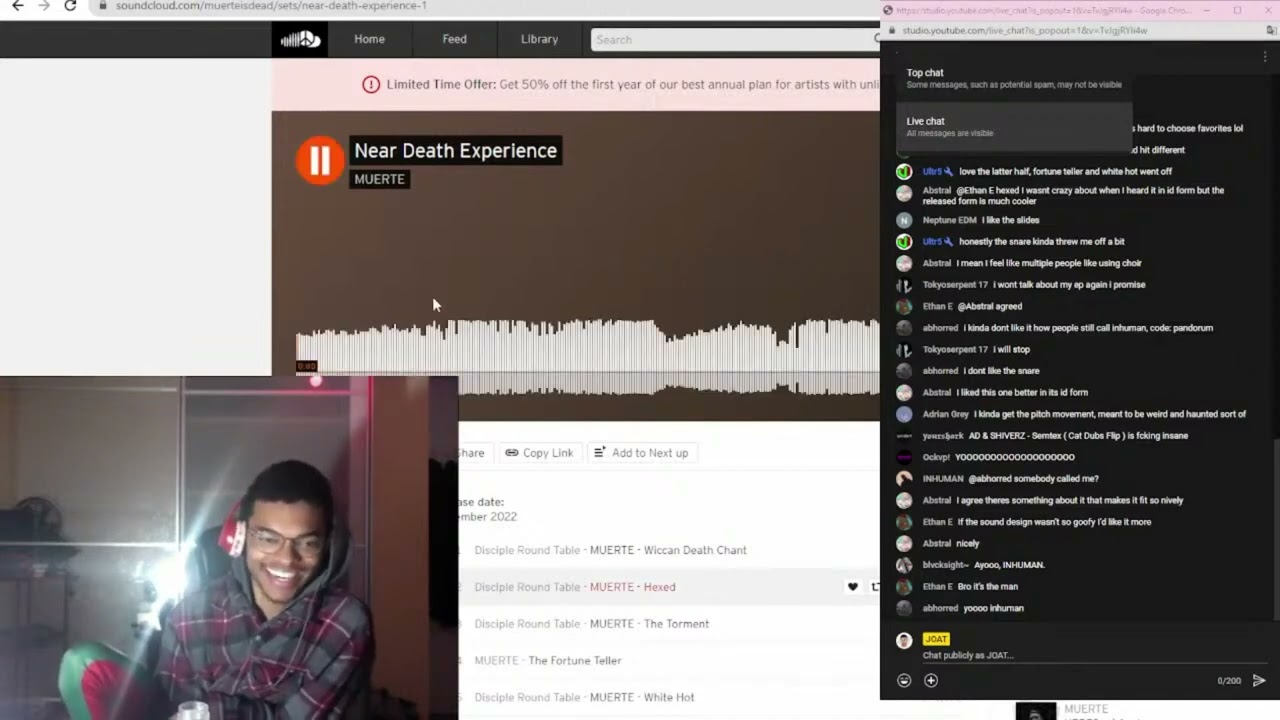Click Ultr5 avatar beside fortune teller message
The image size is (1280, 720).
[x=904, y=172]
